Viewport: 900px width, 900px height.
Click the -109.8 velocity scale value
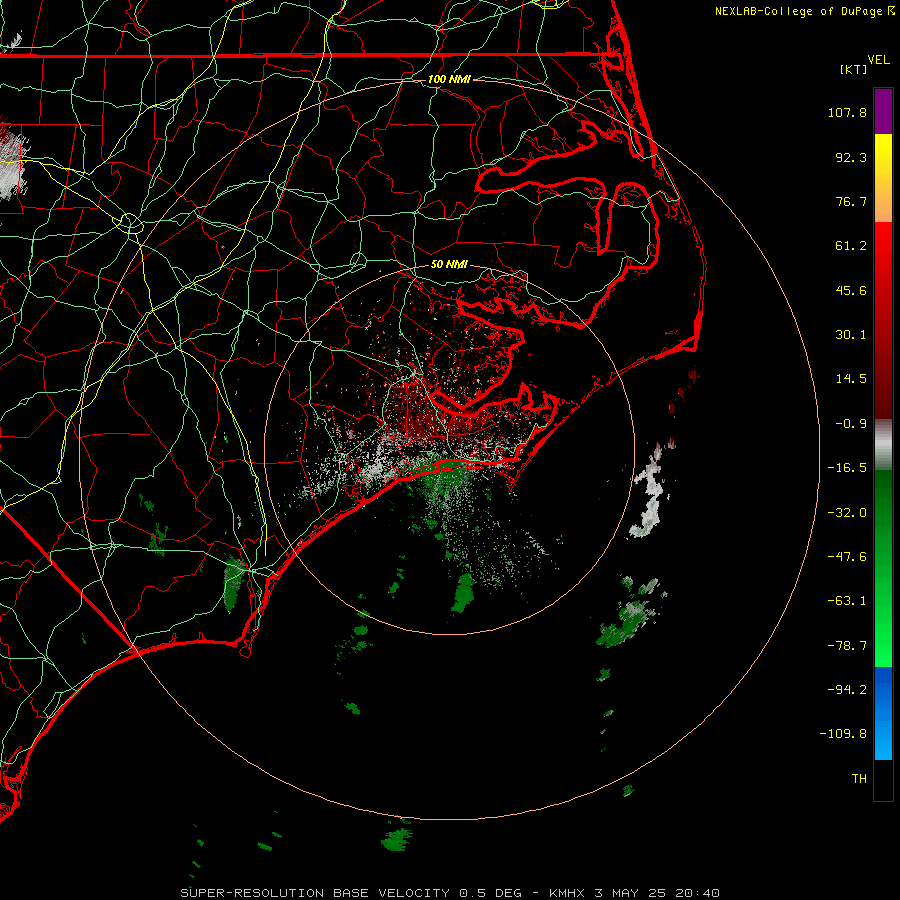[x=843, y=734]
